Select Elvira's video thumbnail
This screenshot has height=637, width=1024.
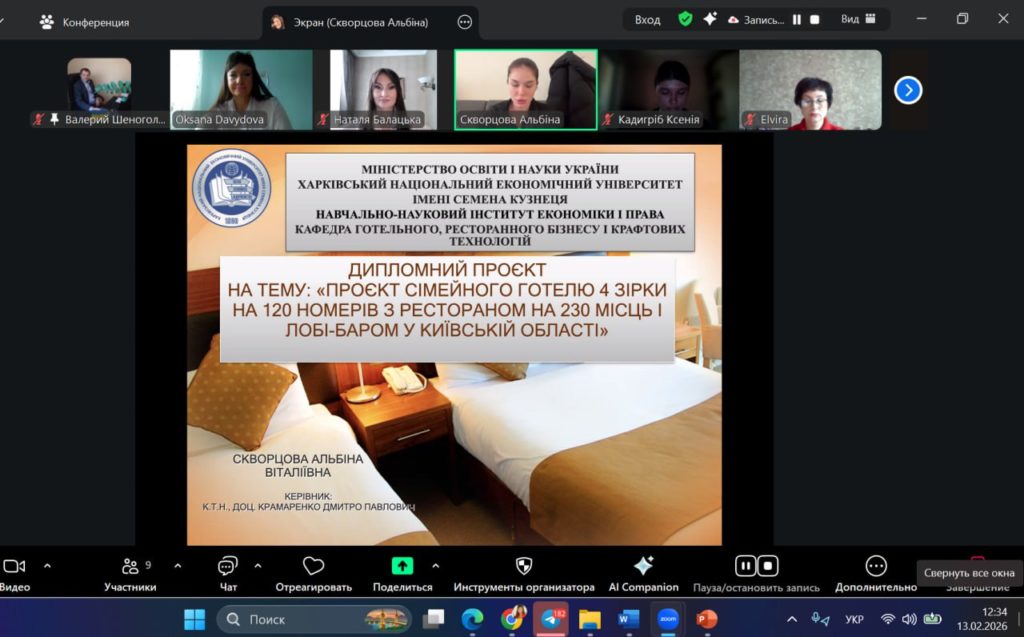(x=810, y=90)
